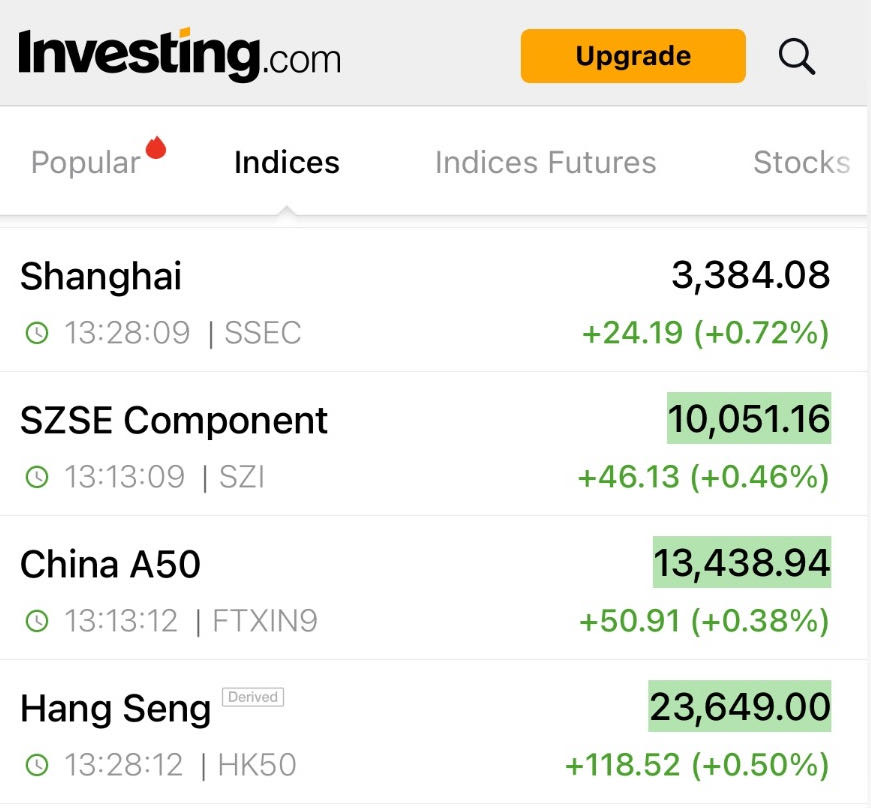The width and height of the screenshot is (871, 808).
Task: Open the Hang Seng index
Action: [115, 710]
